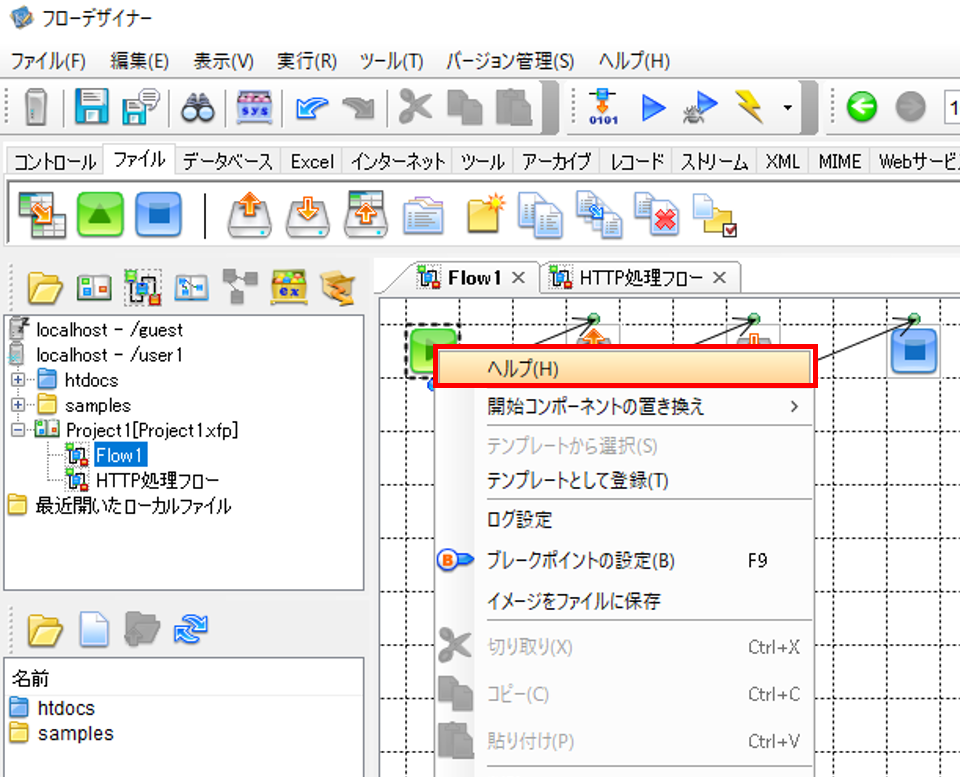
Task: Open the バージョン管理(S) menu
Action: [x=510, y=61]
